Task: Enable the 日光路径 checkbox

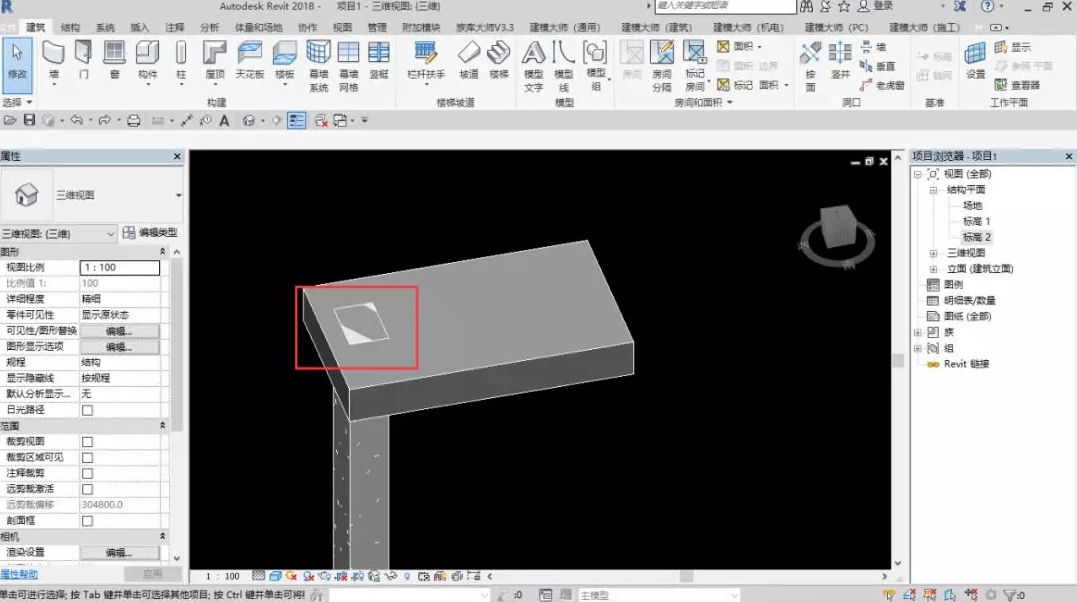Action: tap(87, 410)
